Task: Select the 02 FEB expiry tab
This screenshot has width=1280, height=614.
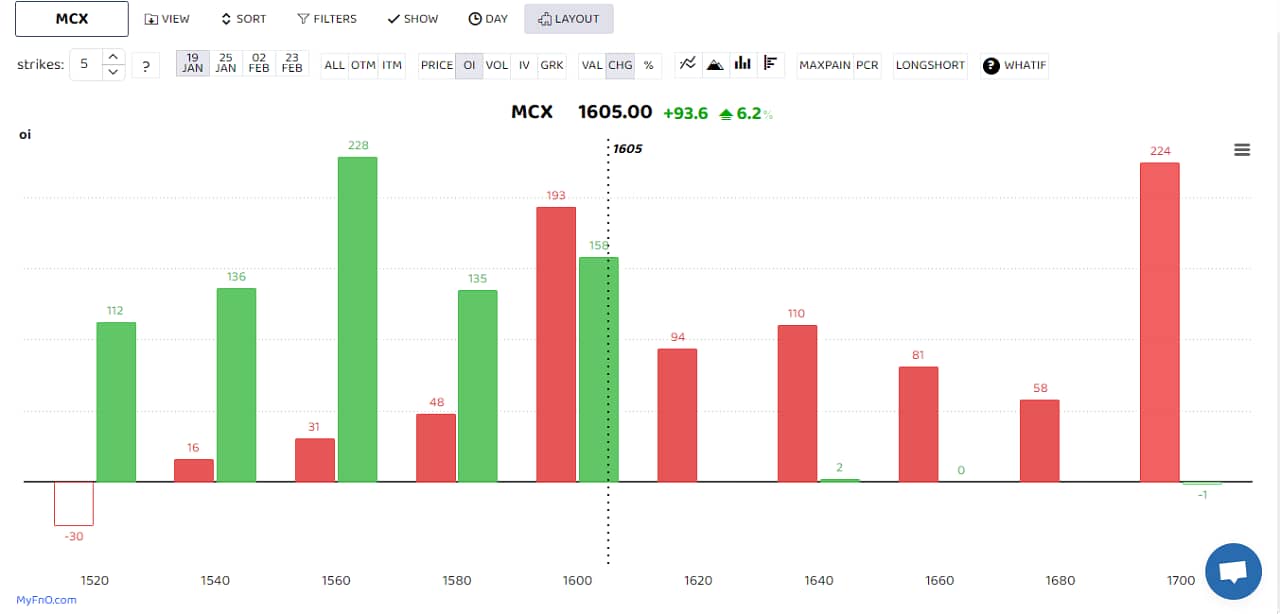Action: point(258,64)
